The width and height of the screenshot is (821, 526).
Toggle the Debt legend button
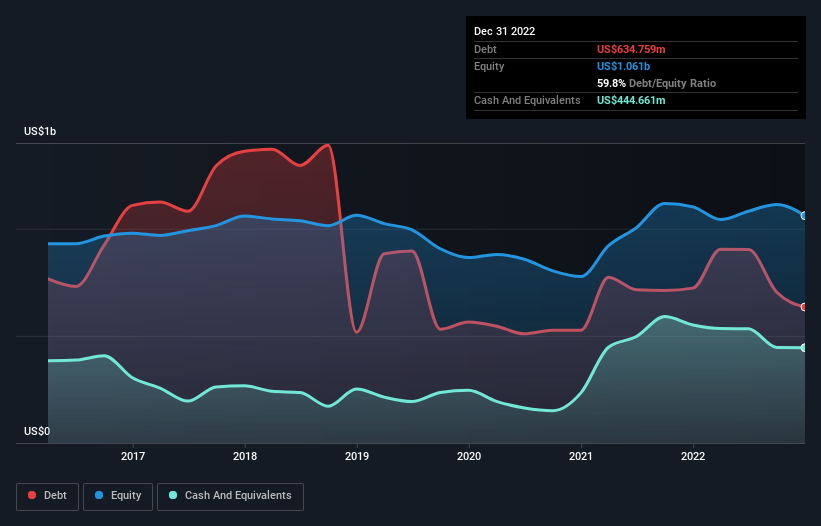pos(48,496)
